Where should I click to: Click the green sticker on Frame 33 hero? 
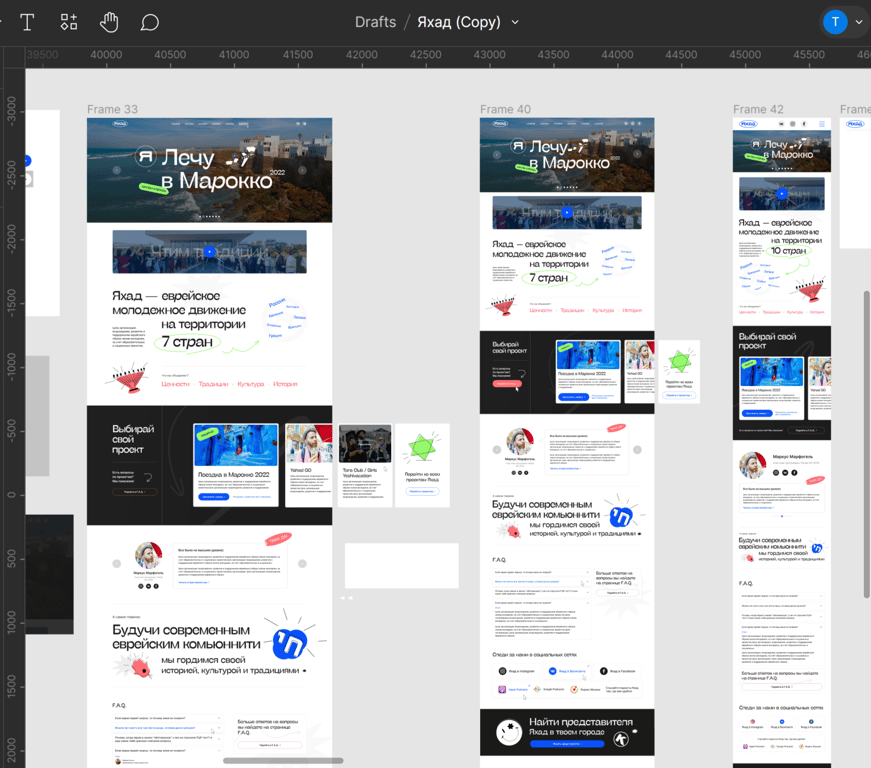click(x=153, y=188)
